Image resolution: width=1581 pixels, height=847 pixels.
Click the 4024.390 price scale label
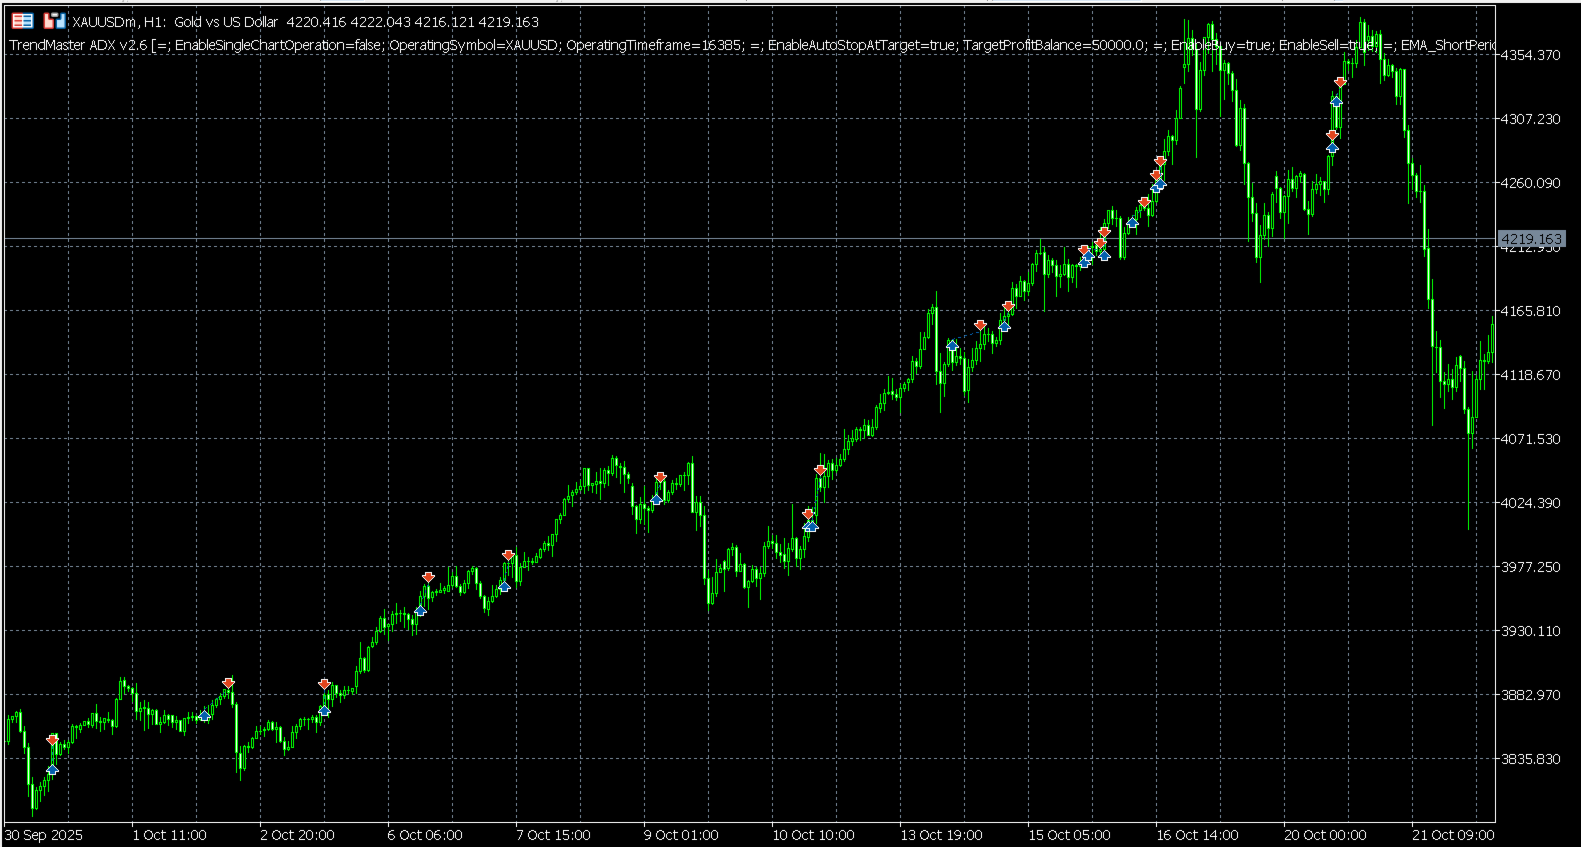(x=1530, y=503)
